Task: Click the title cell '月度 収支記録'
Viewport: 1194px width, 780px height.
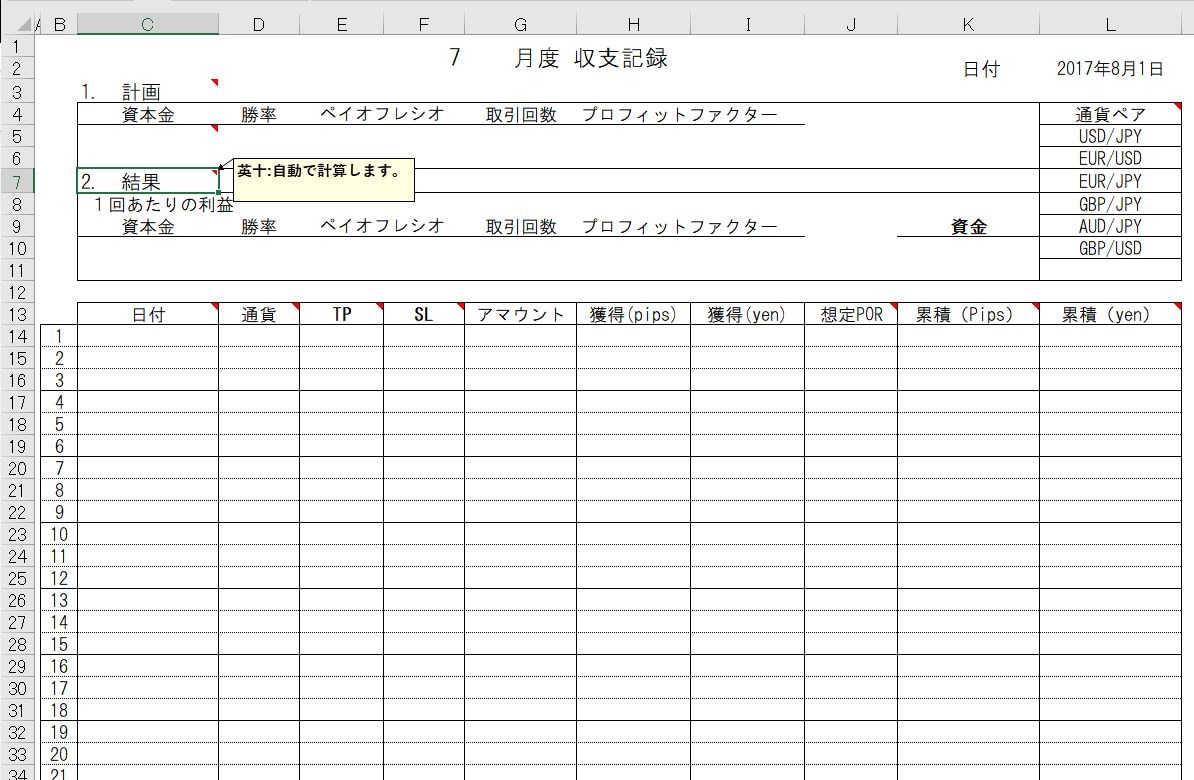Action: pyautogui.click(x=591, y=58)
